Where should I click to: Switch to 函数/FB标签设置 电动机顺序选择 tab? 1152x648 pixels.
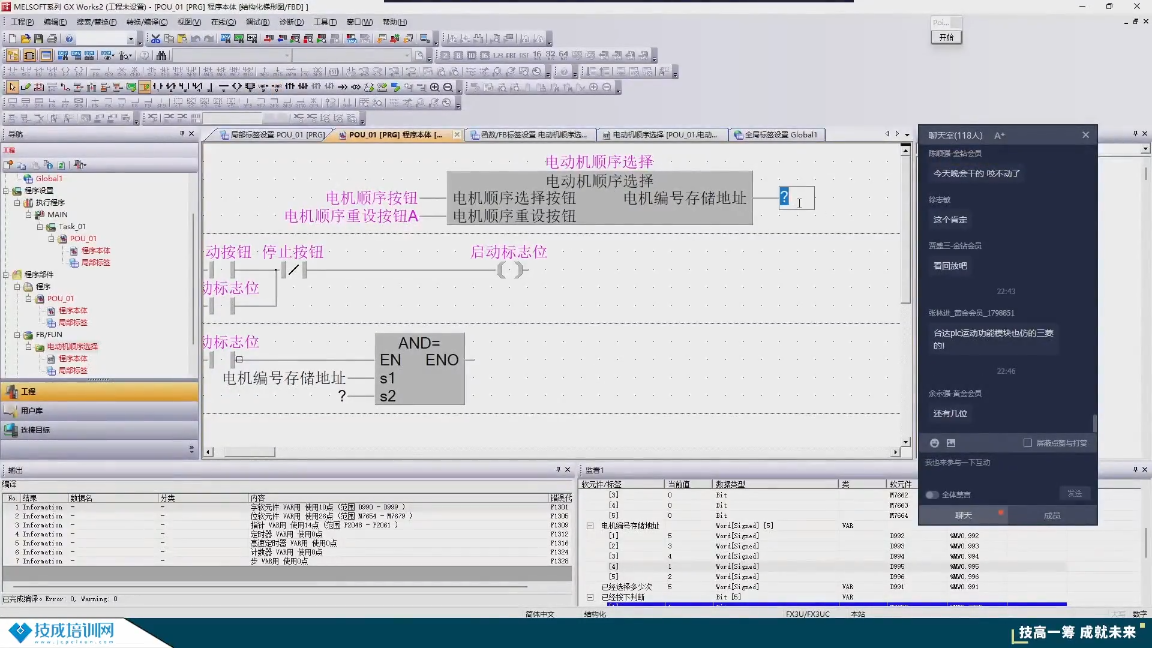coord(529,134)
